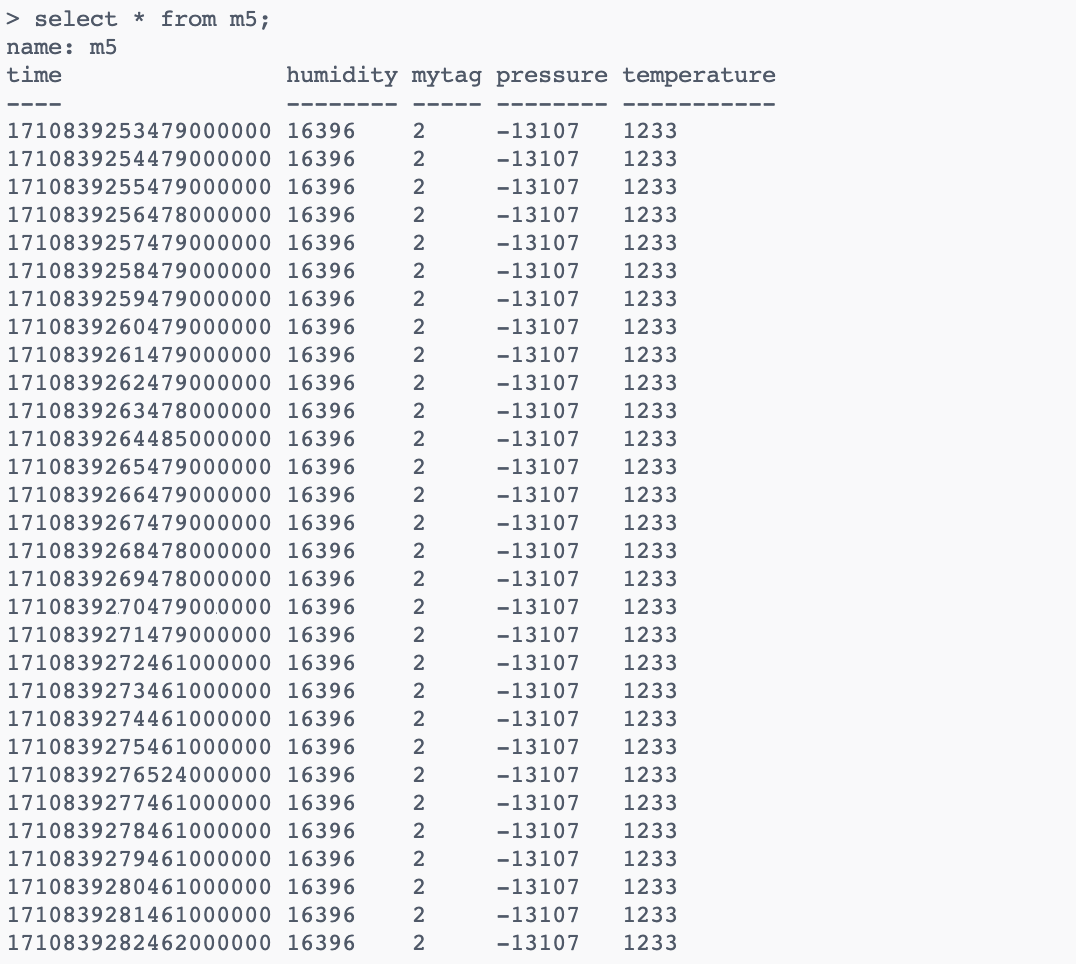
Task: Select timestamp 1710839264485000000
Action: (x=138, y=439)
